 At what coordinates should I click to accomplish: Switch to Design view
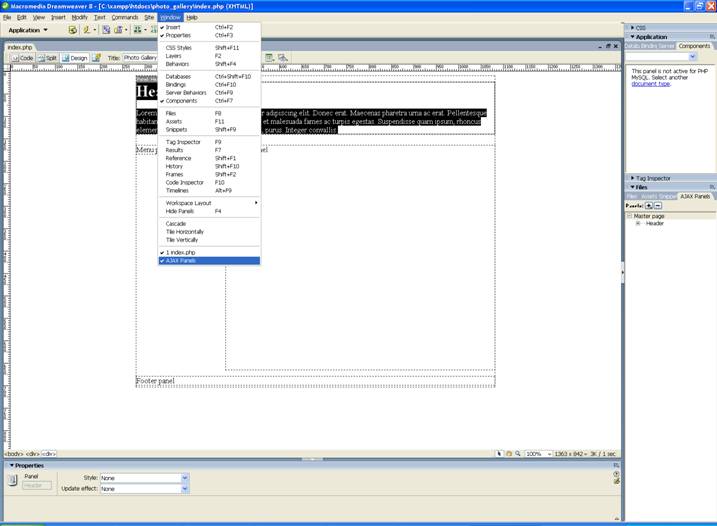[x=75, y=58]
